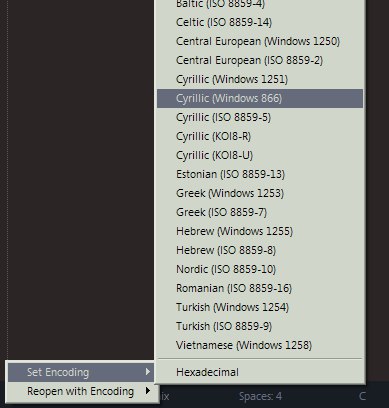Select Cyrillic (ISO 8859-5) encoding
Image resolution: width=389 pixels, height=408 pixels.
[260, 117]
